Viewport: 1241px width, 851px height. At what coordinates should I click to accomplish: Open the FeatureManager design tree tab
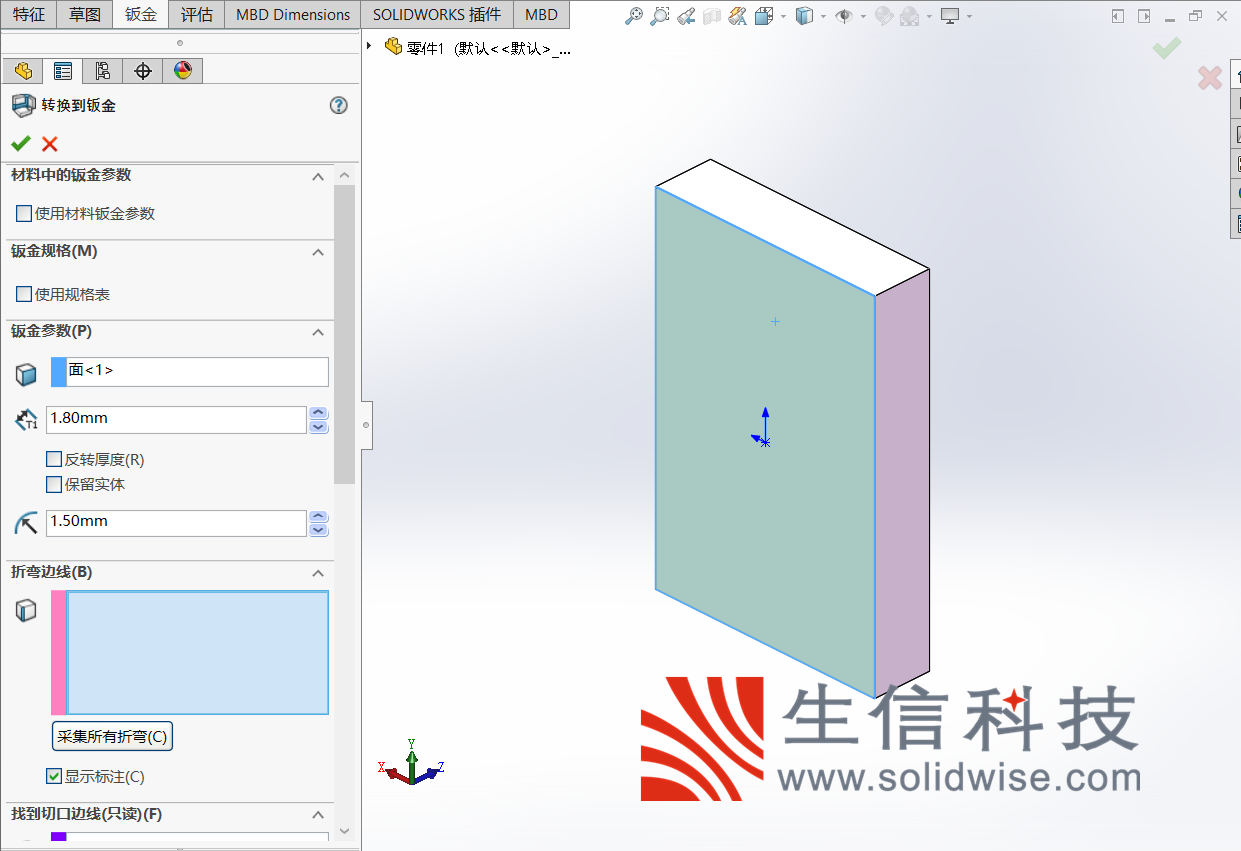click(23, 71)
